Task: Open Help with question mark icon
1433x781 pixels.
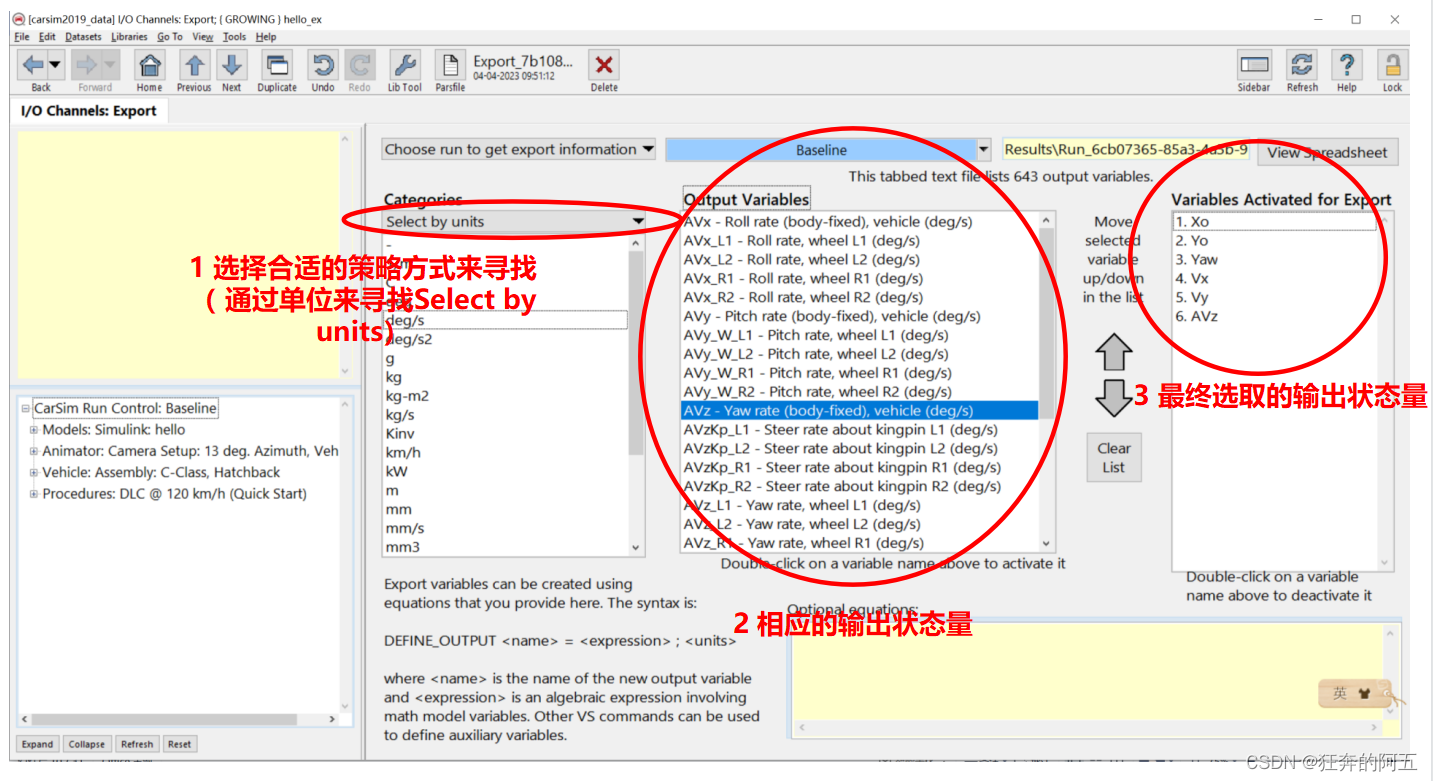Action: click(x=1347, y=65)
